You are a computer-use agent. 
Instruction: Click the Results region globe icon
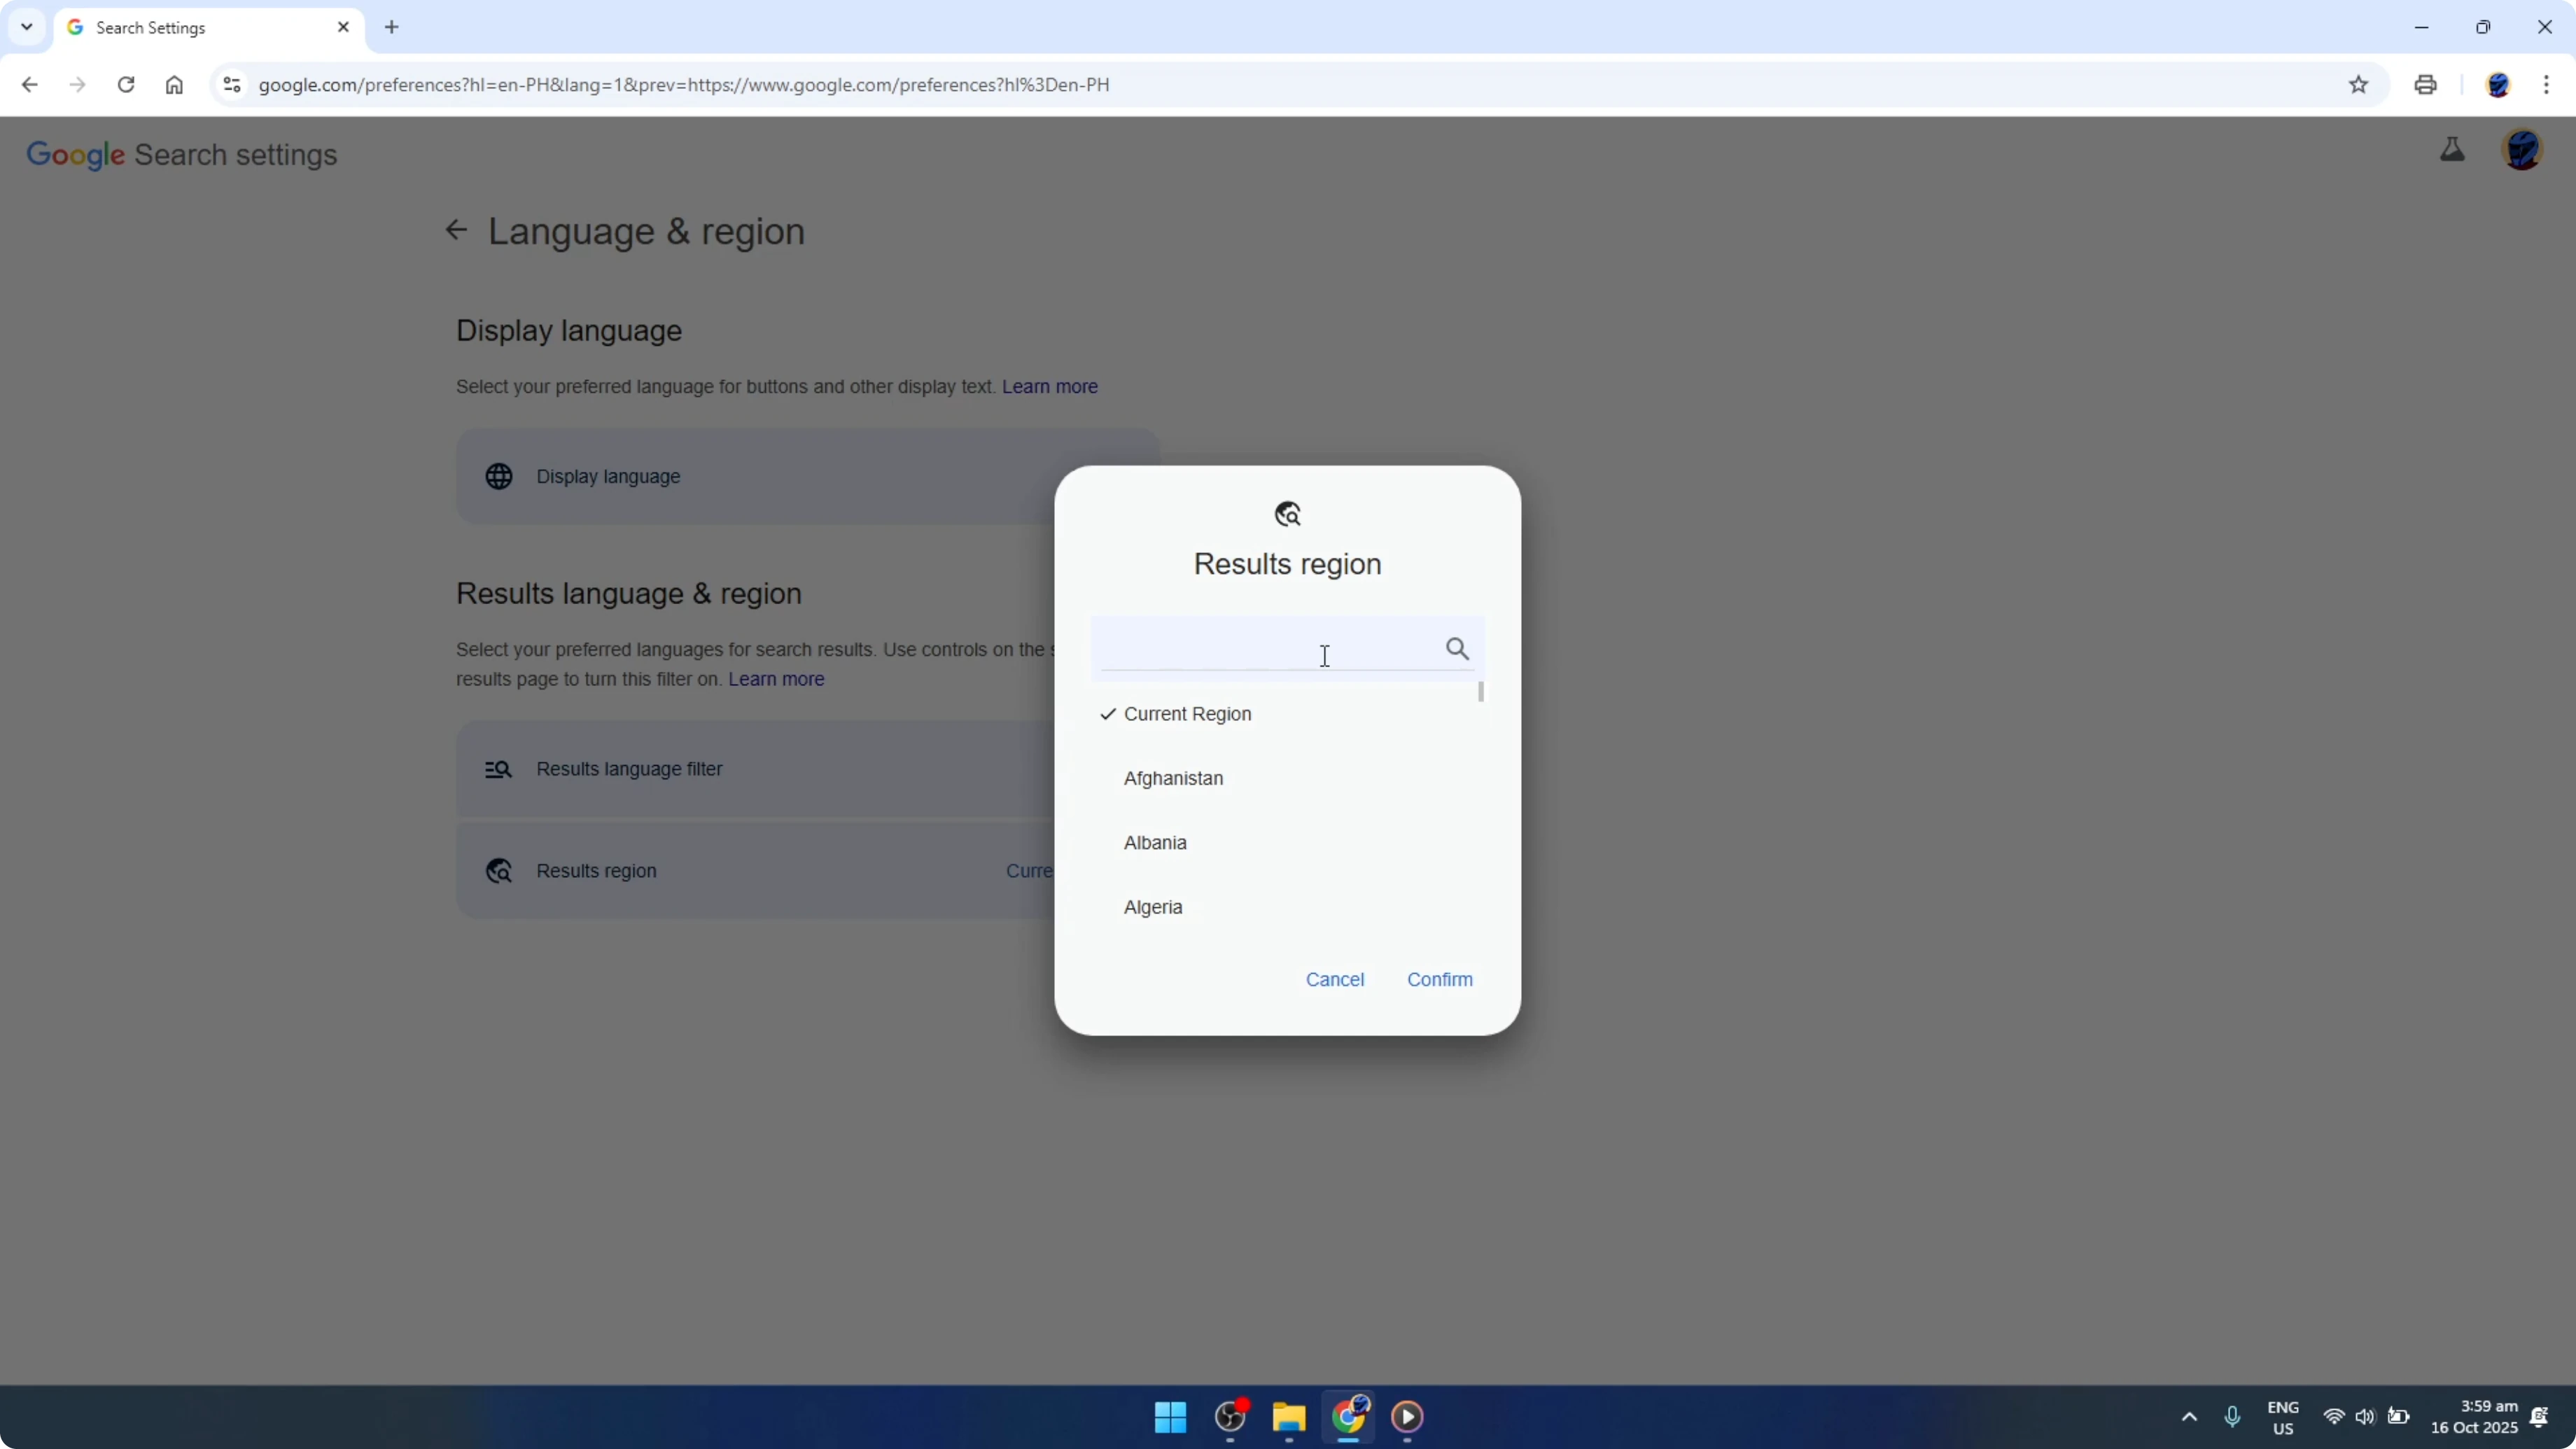click(x=499, y=870)
